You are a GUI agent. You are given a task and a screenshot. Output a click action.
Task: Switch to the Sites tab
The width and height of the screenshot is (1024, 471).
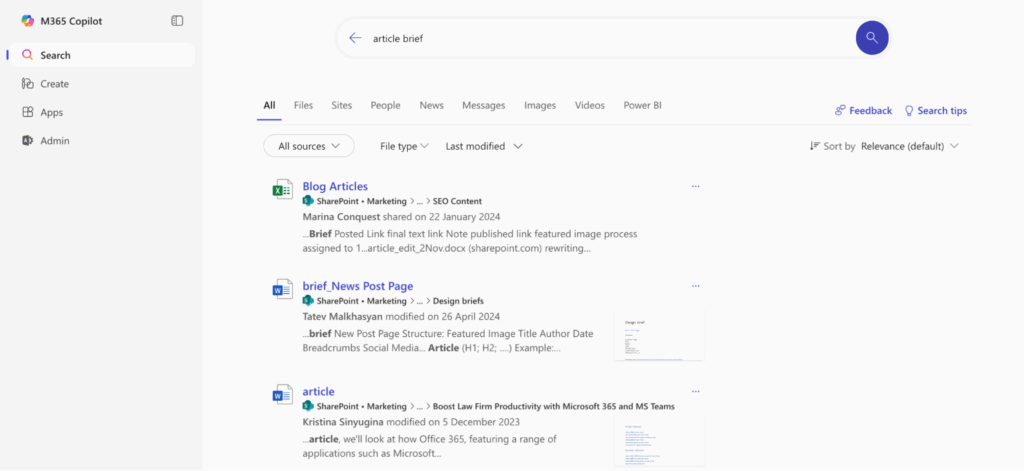tap(342, 105)
